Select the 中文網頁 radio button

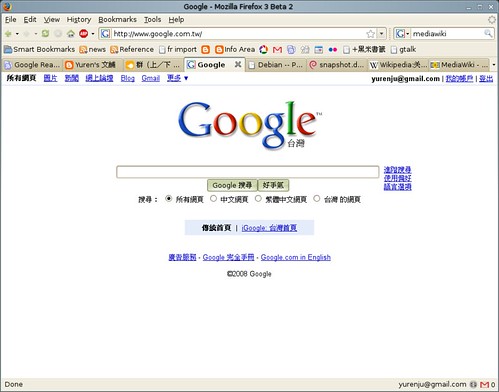tap(214, 199)
